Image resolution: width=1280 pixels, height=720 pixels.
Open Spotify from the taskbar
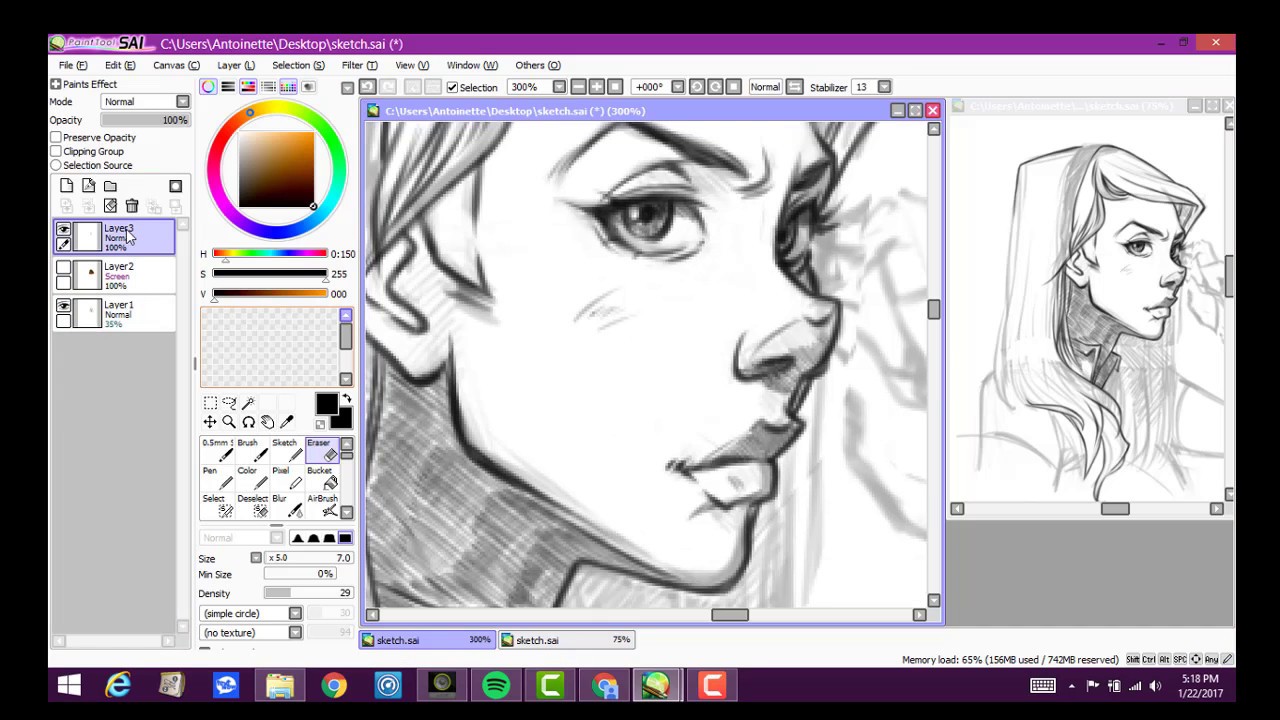pyautogui.click(x=496, y=686)
